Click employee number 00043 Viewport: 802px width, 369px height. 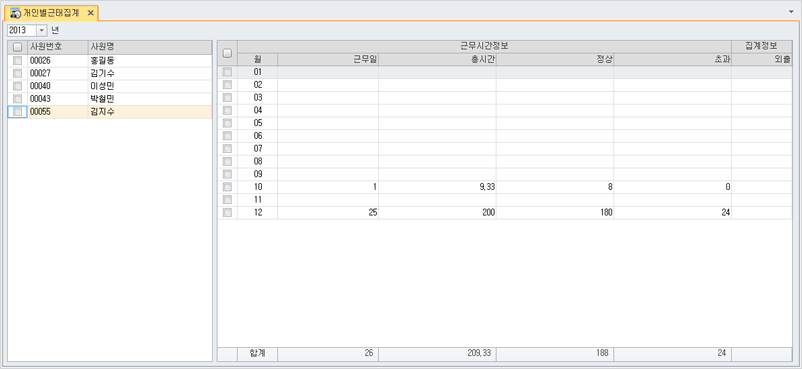40,99
